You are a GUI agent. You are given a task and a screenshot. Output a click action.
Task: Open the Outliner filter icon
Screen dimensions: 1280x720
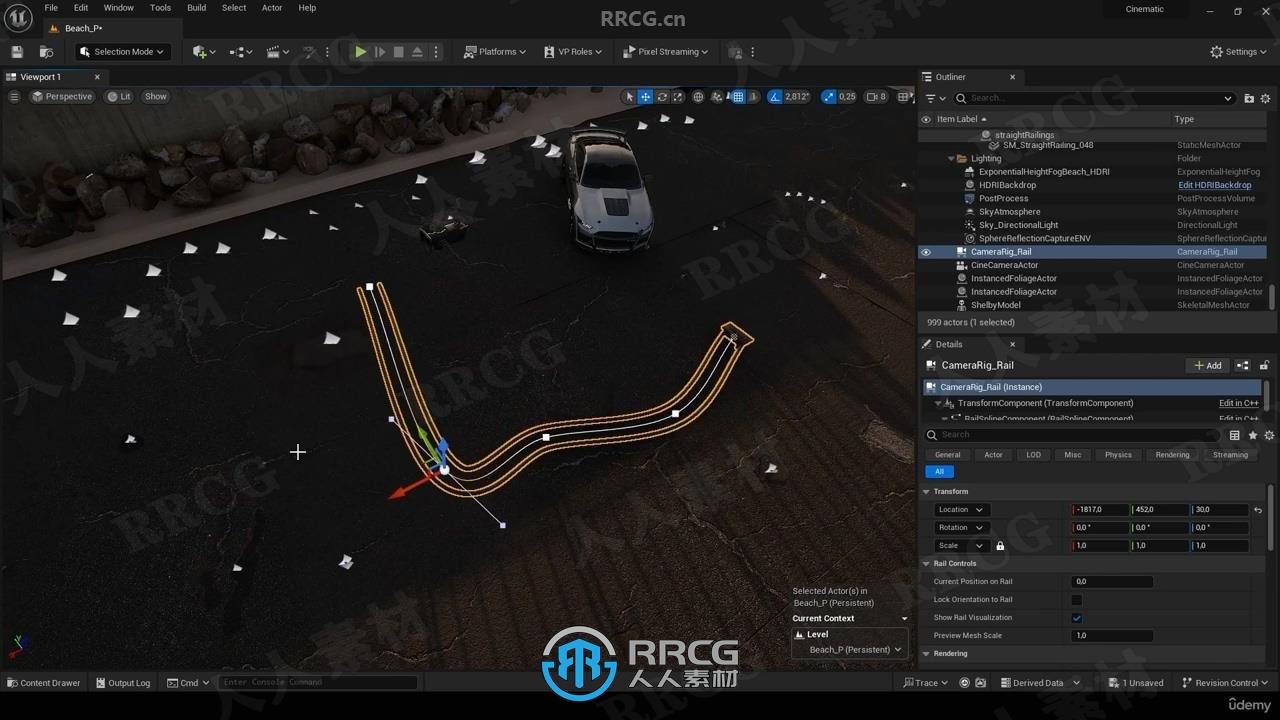[x=935, y=98]
